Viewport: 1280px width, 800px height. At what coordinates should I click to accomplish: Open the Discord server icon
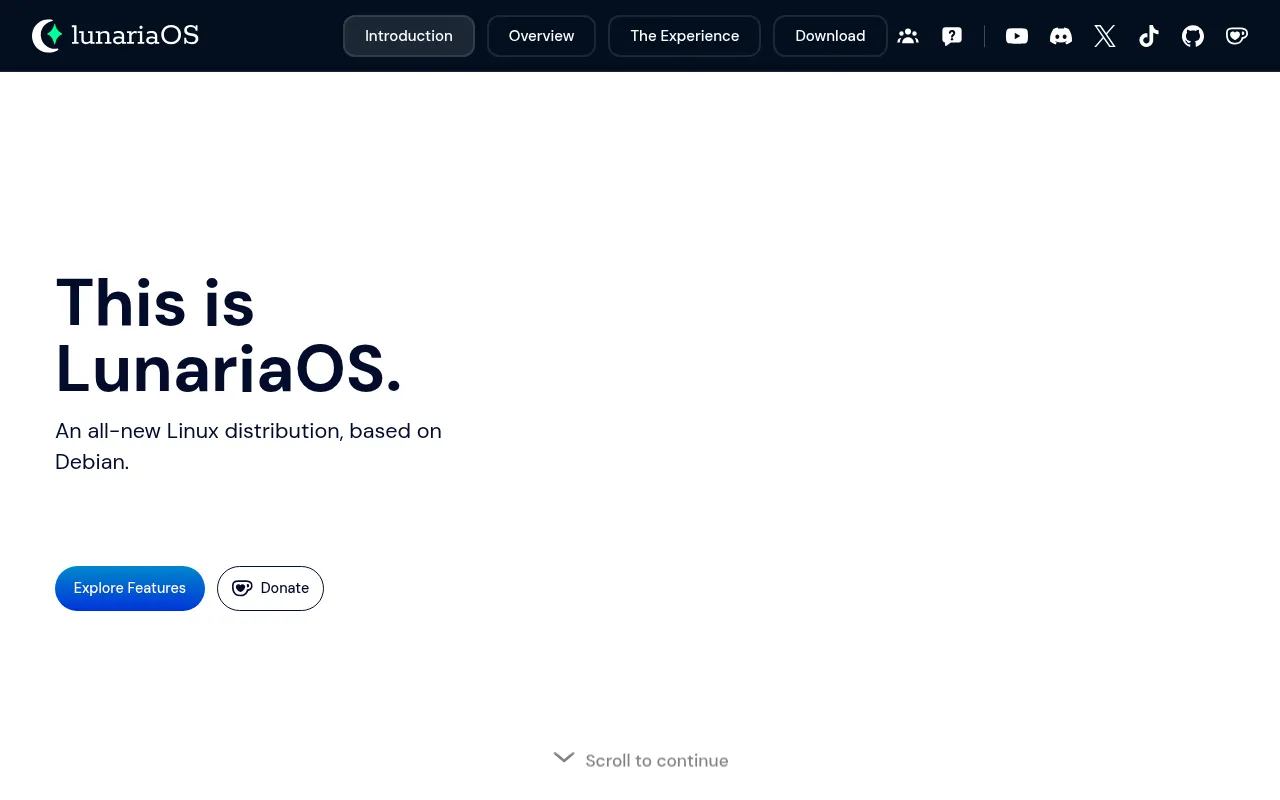tap(1061, 36)
